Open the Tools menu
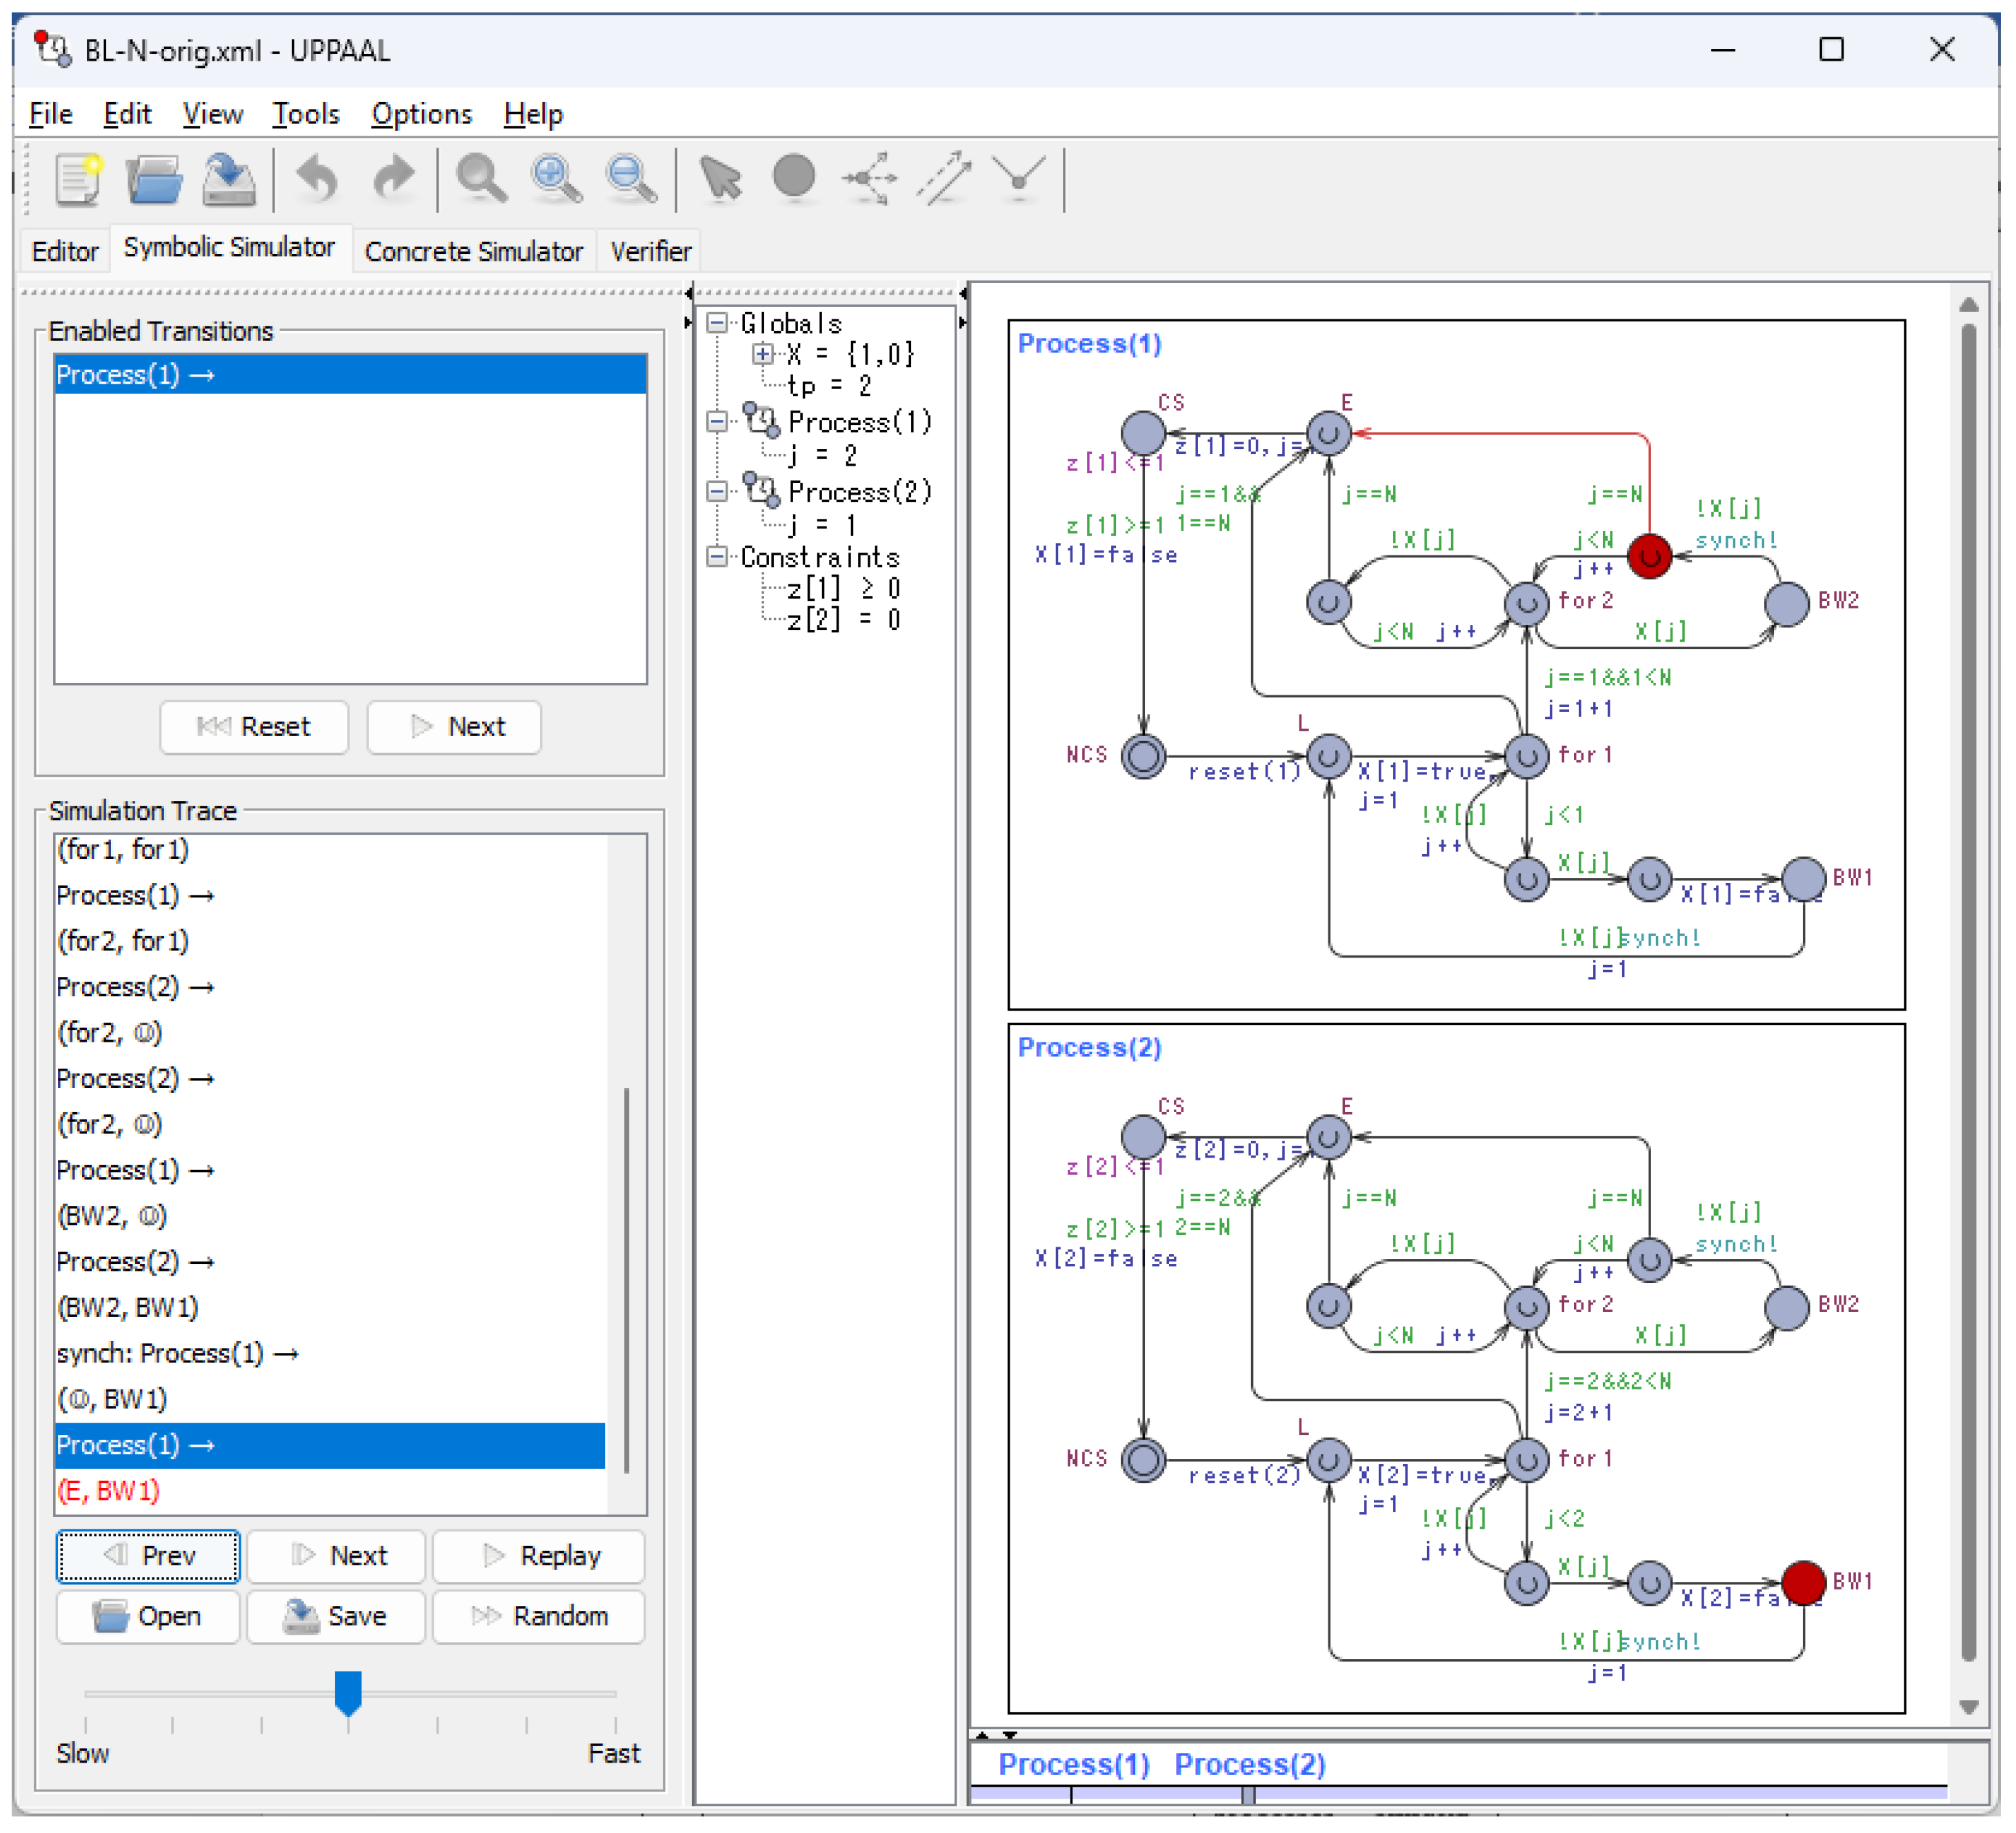2016x1833 pixels. click(305, 114)
